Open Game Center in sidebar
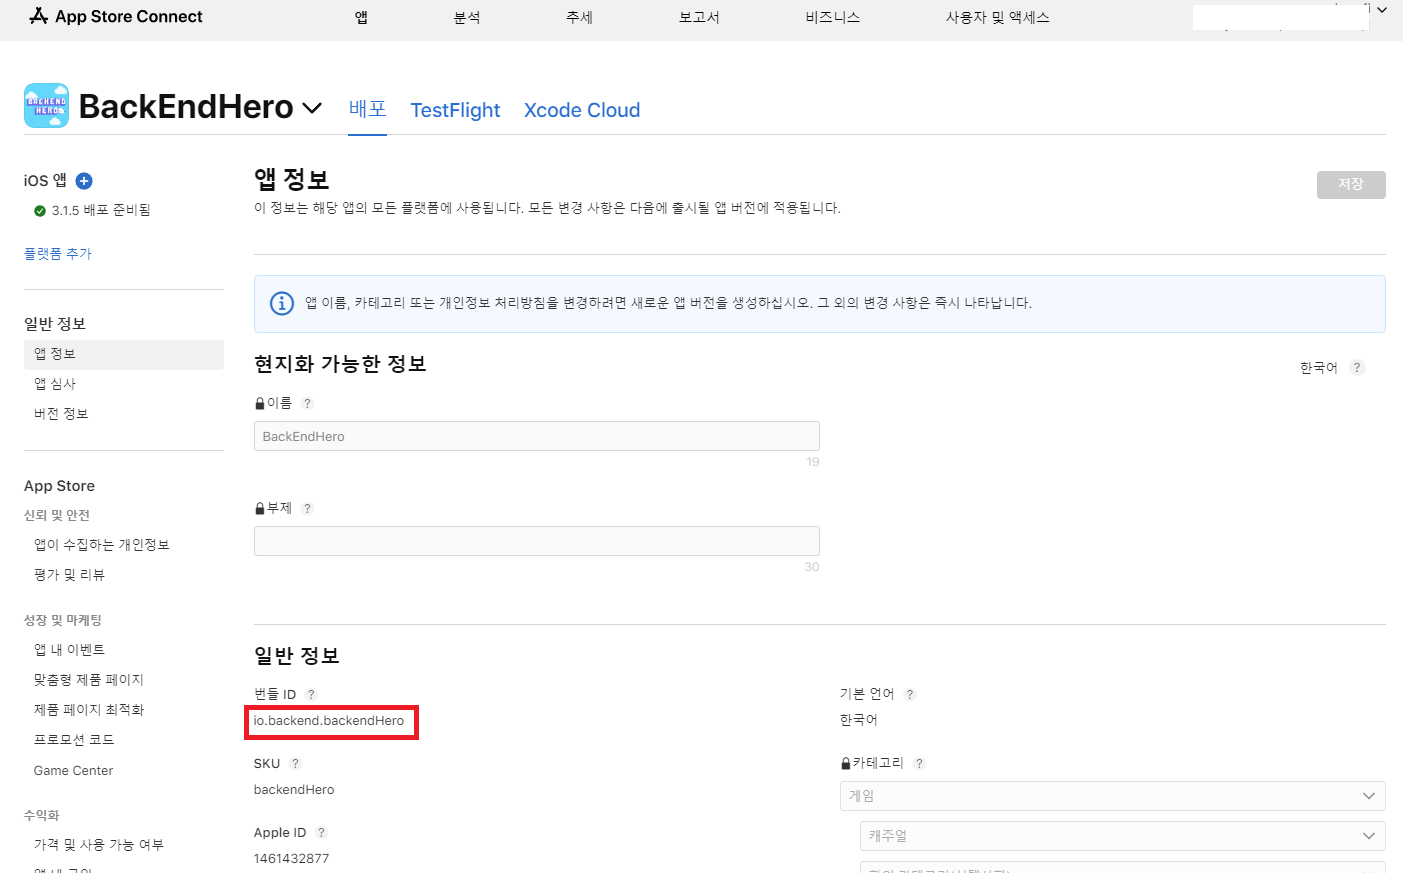Image resolution: width=1403 pixels, height=873 pixels. pos(73,771)
